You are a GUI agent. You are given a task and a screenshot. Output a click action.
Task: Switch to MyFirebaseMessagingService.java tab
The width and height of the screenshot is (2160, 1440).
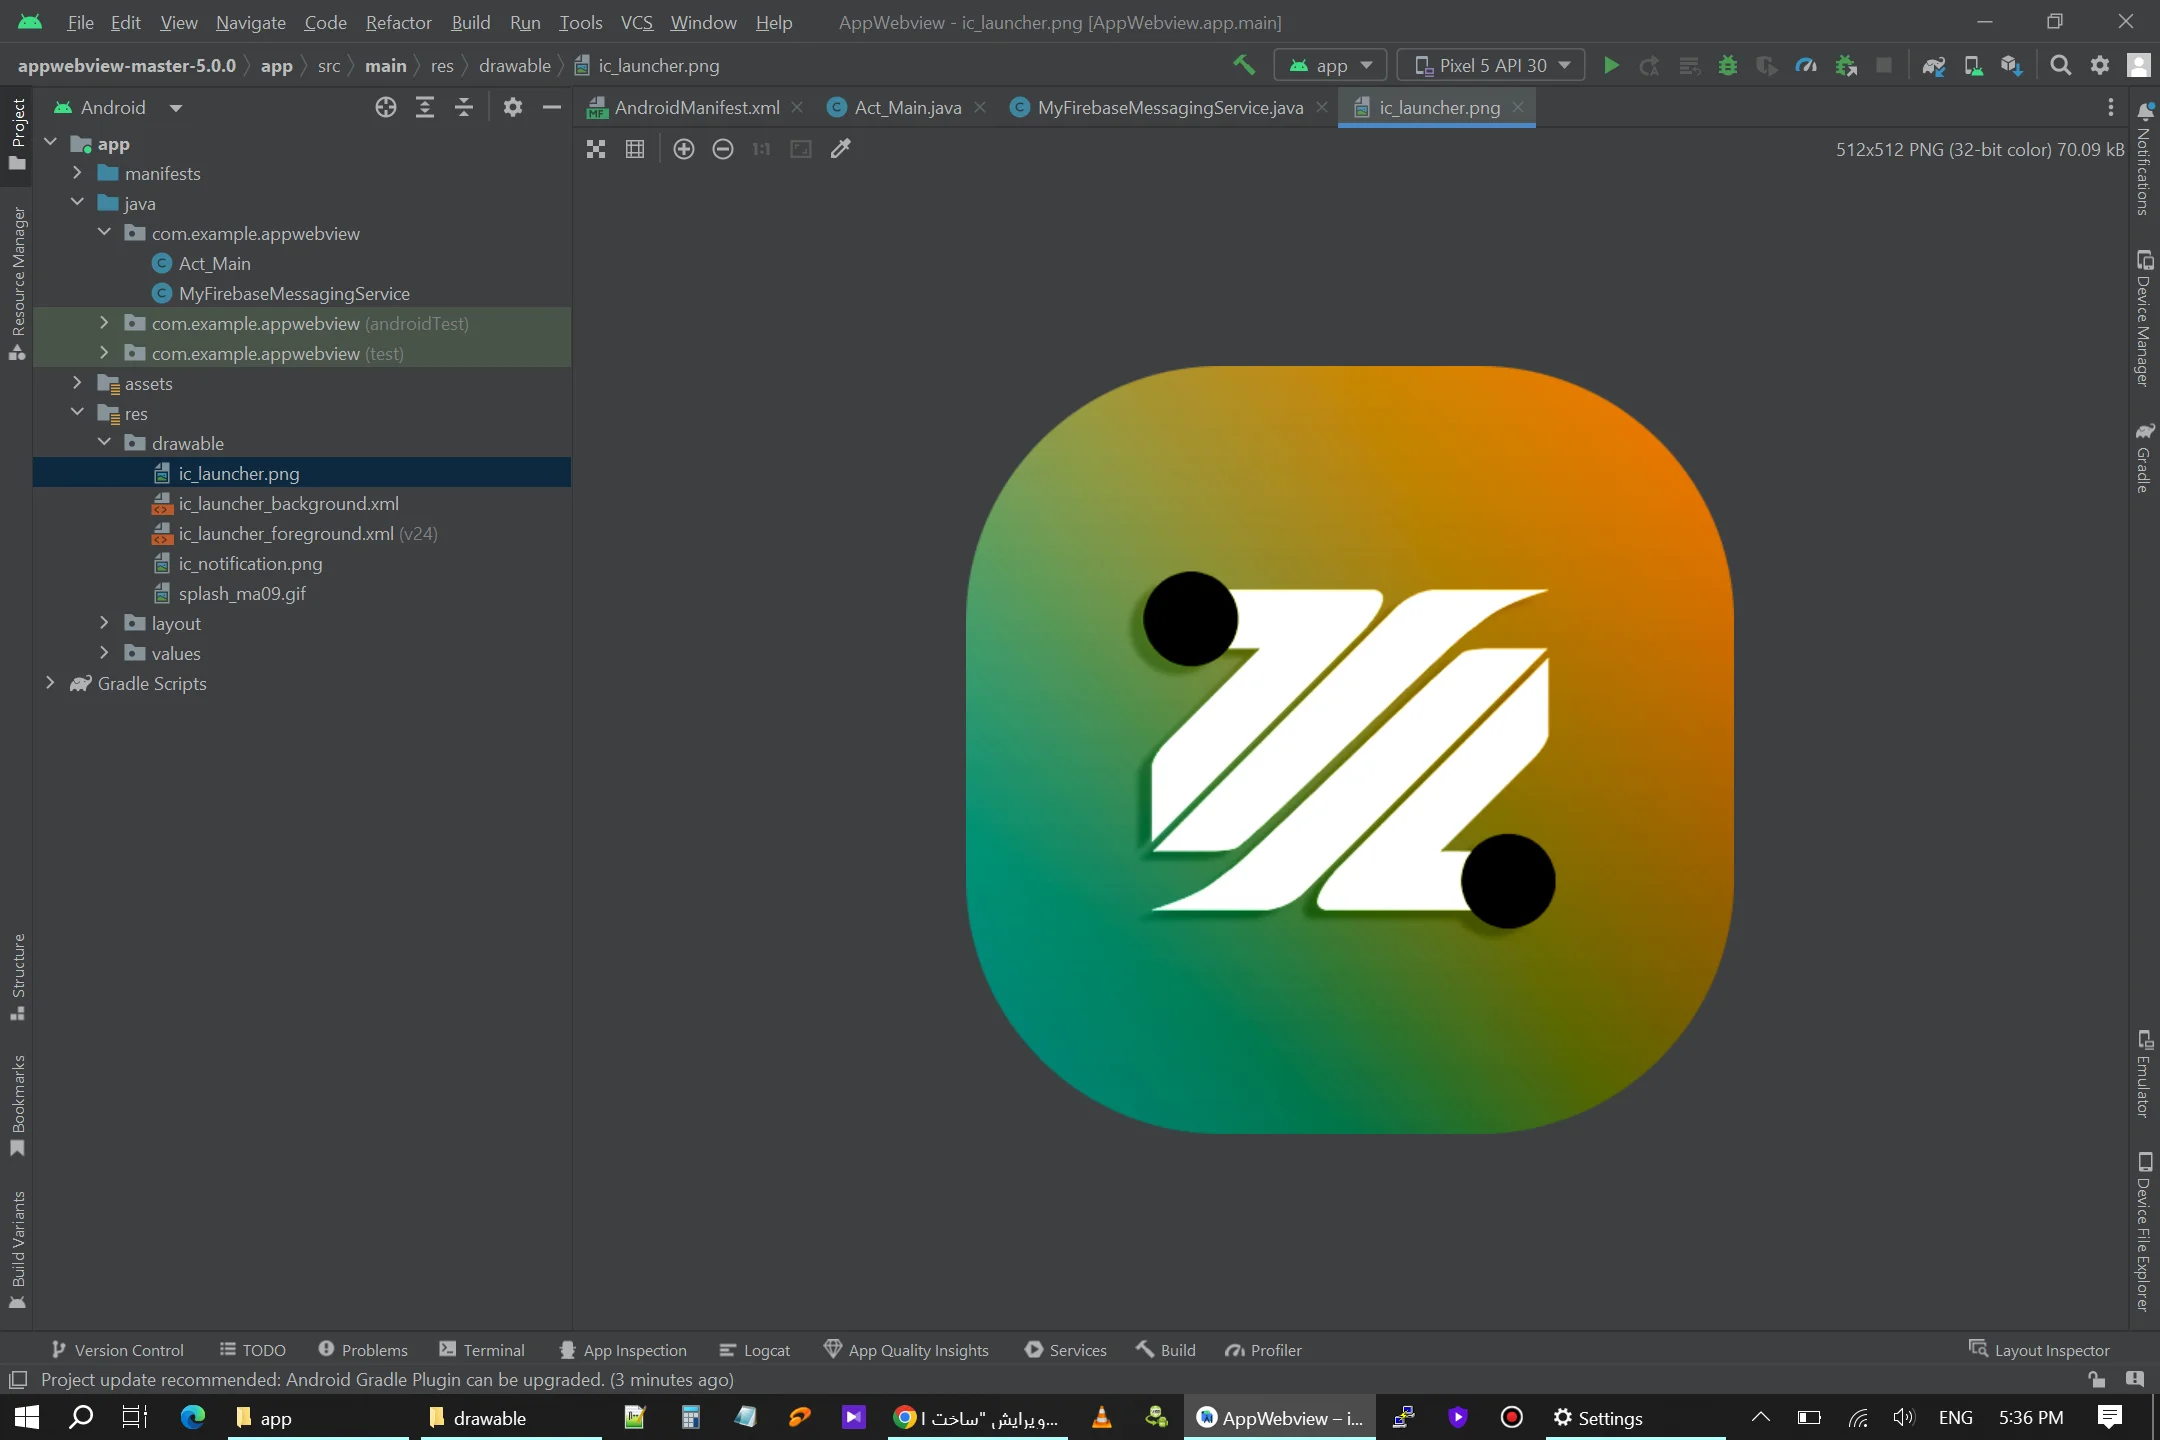(1170, 107)
